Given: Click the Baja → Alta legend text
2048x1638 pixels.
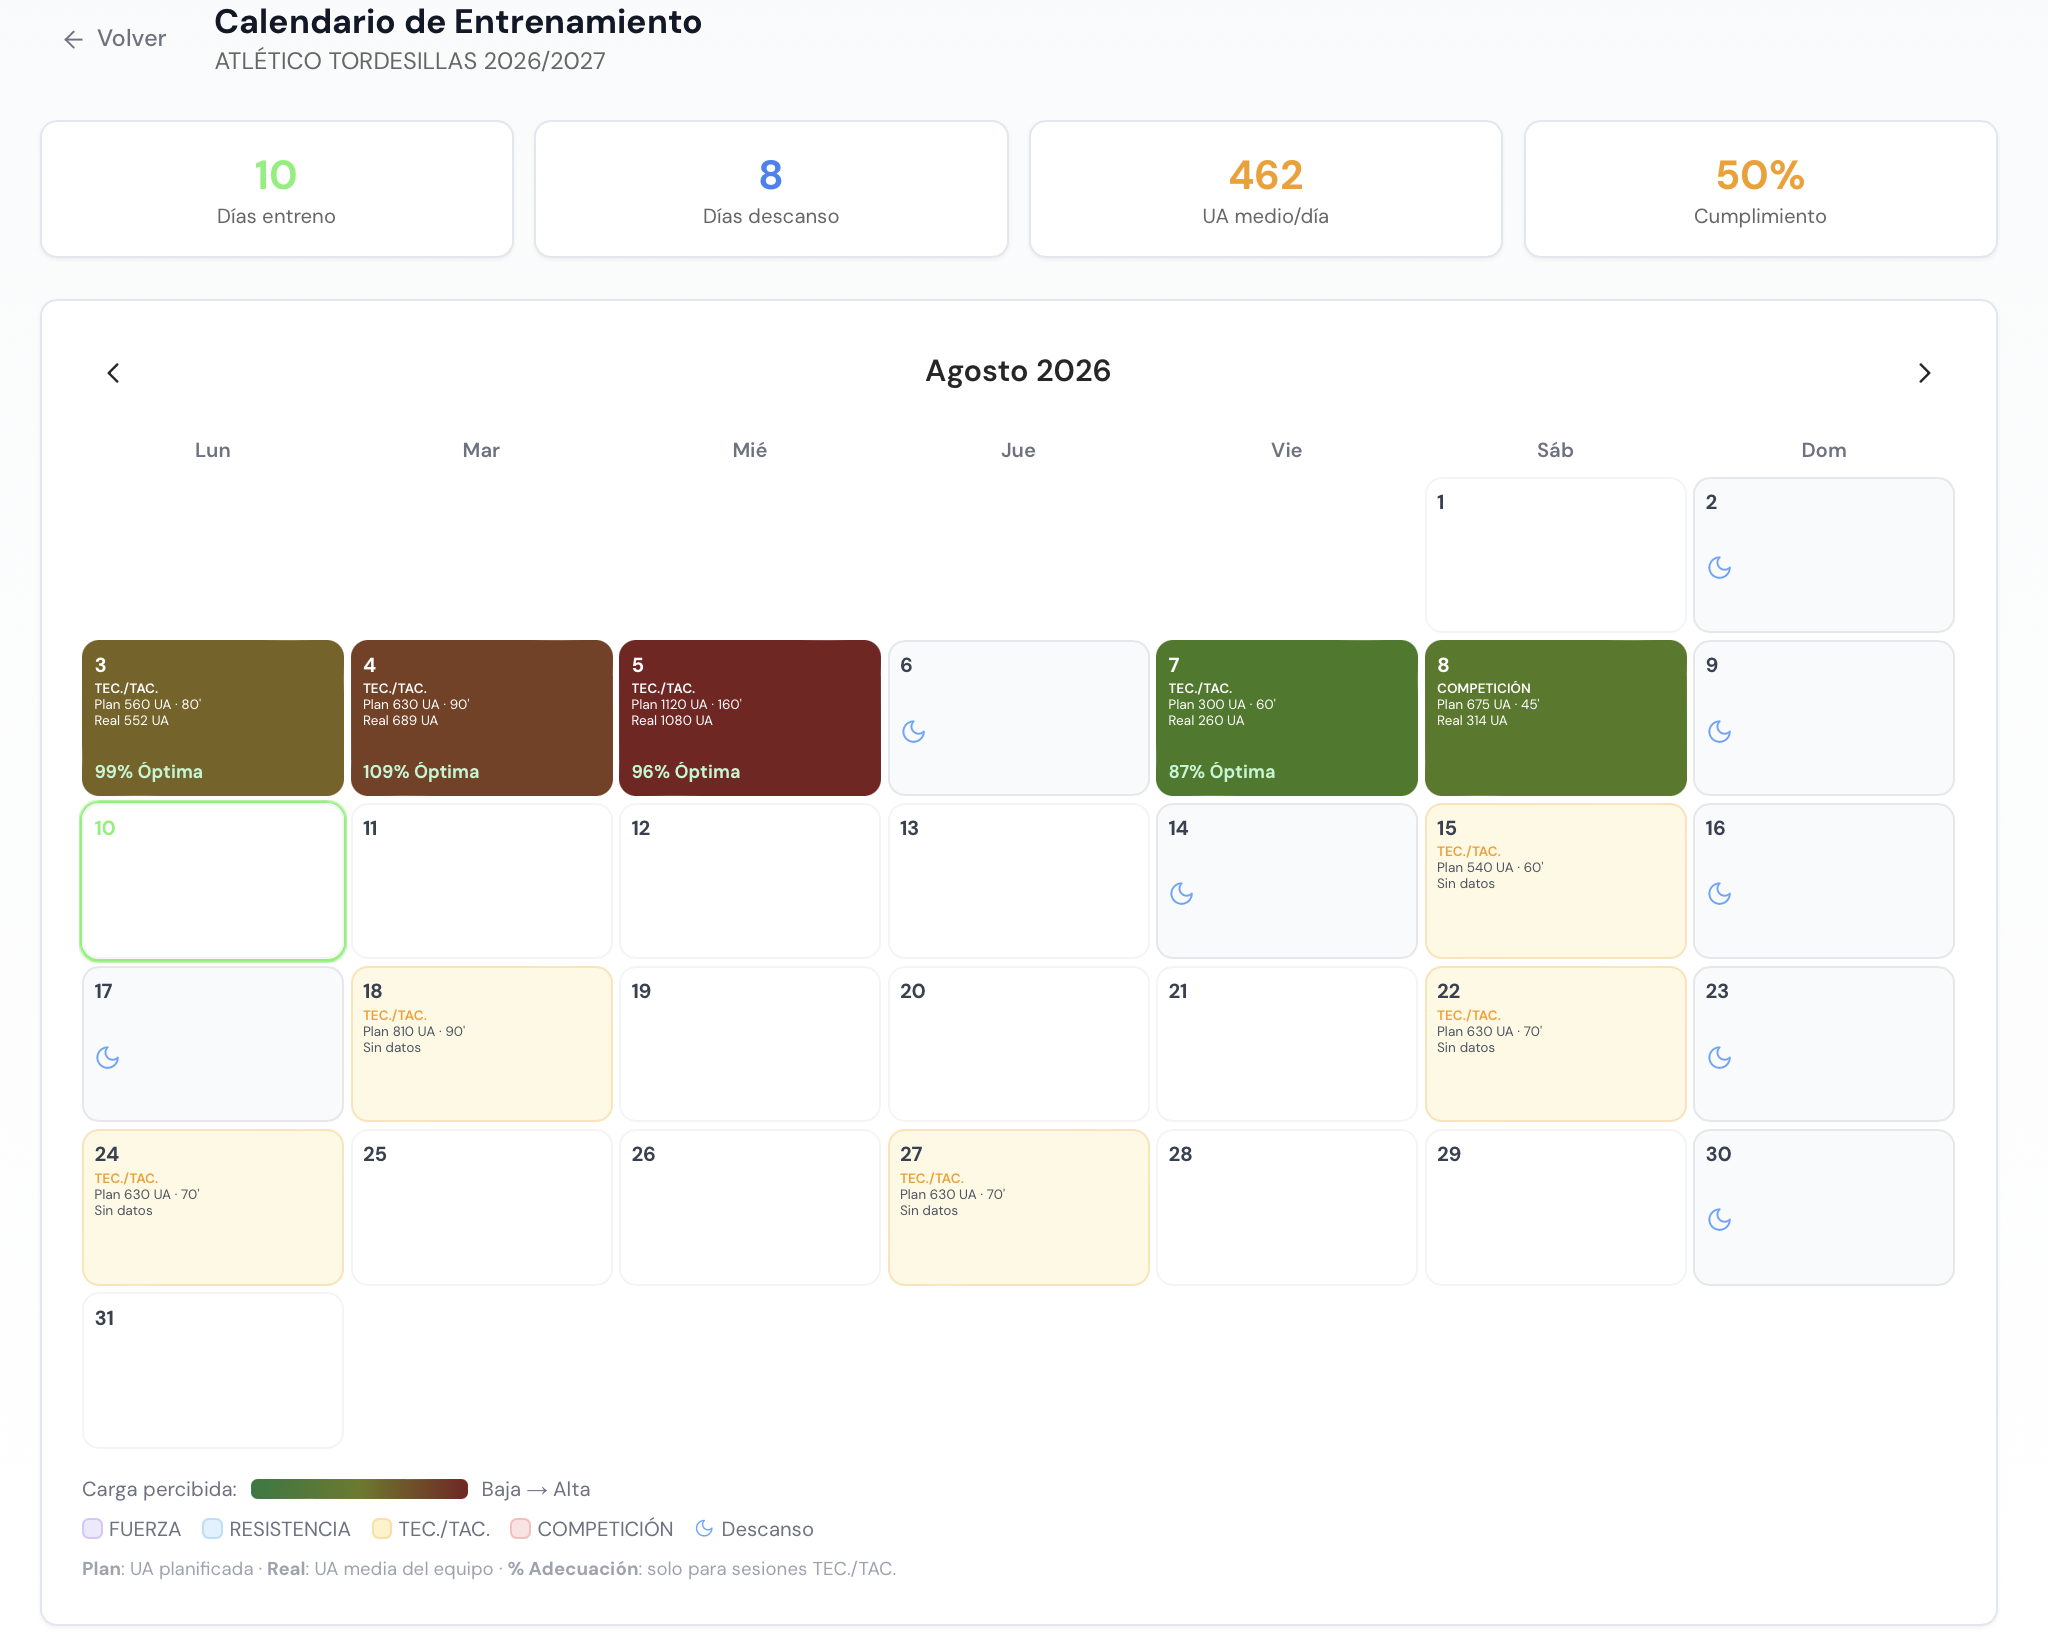Looking at the screenshot, I should pos(536,1489).
